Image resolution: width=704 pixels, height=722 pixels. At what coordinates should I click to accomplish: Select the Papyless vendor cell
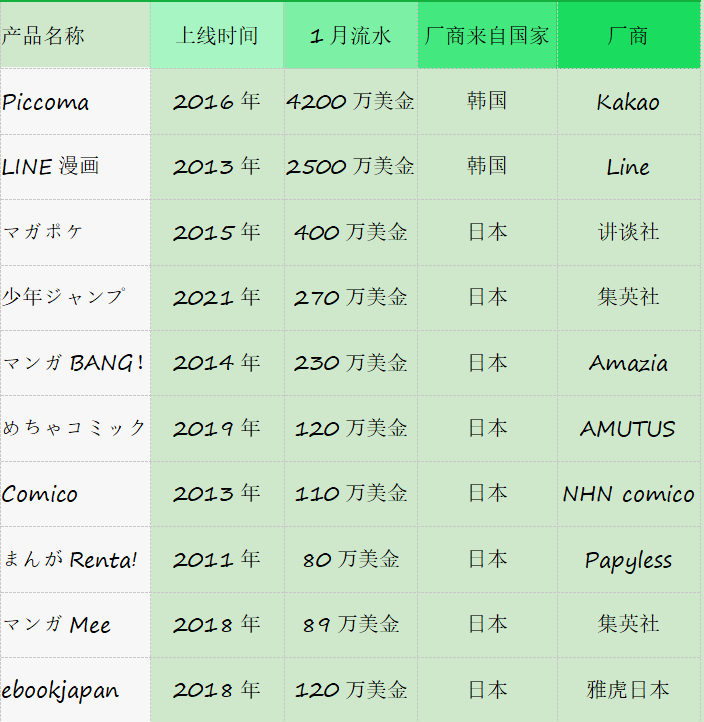[x=628, y=560]
